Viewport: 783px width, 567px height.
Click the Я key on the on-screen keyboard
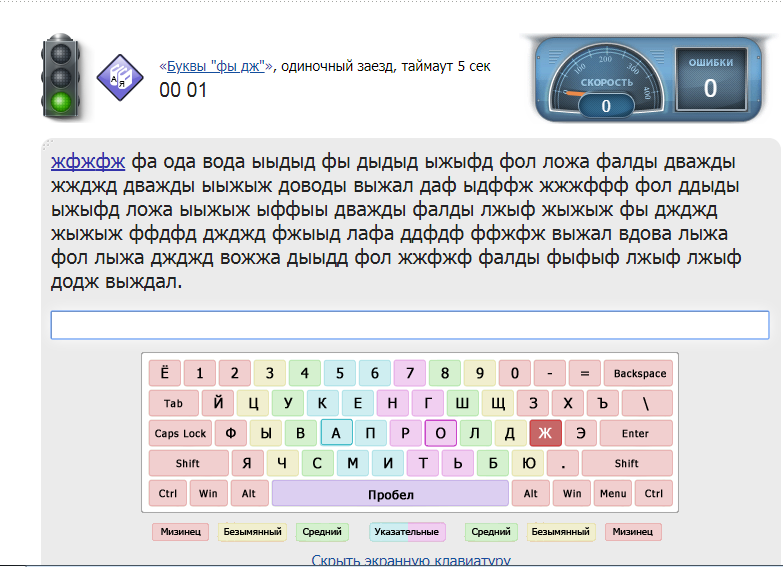click(x=247, y=463)
